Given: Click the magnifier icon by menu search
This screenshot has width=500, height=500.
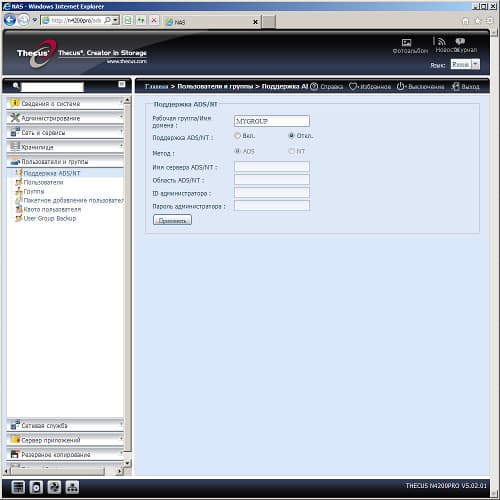Looking at the screenshot, I should (15, 86).
